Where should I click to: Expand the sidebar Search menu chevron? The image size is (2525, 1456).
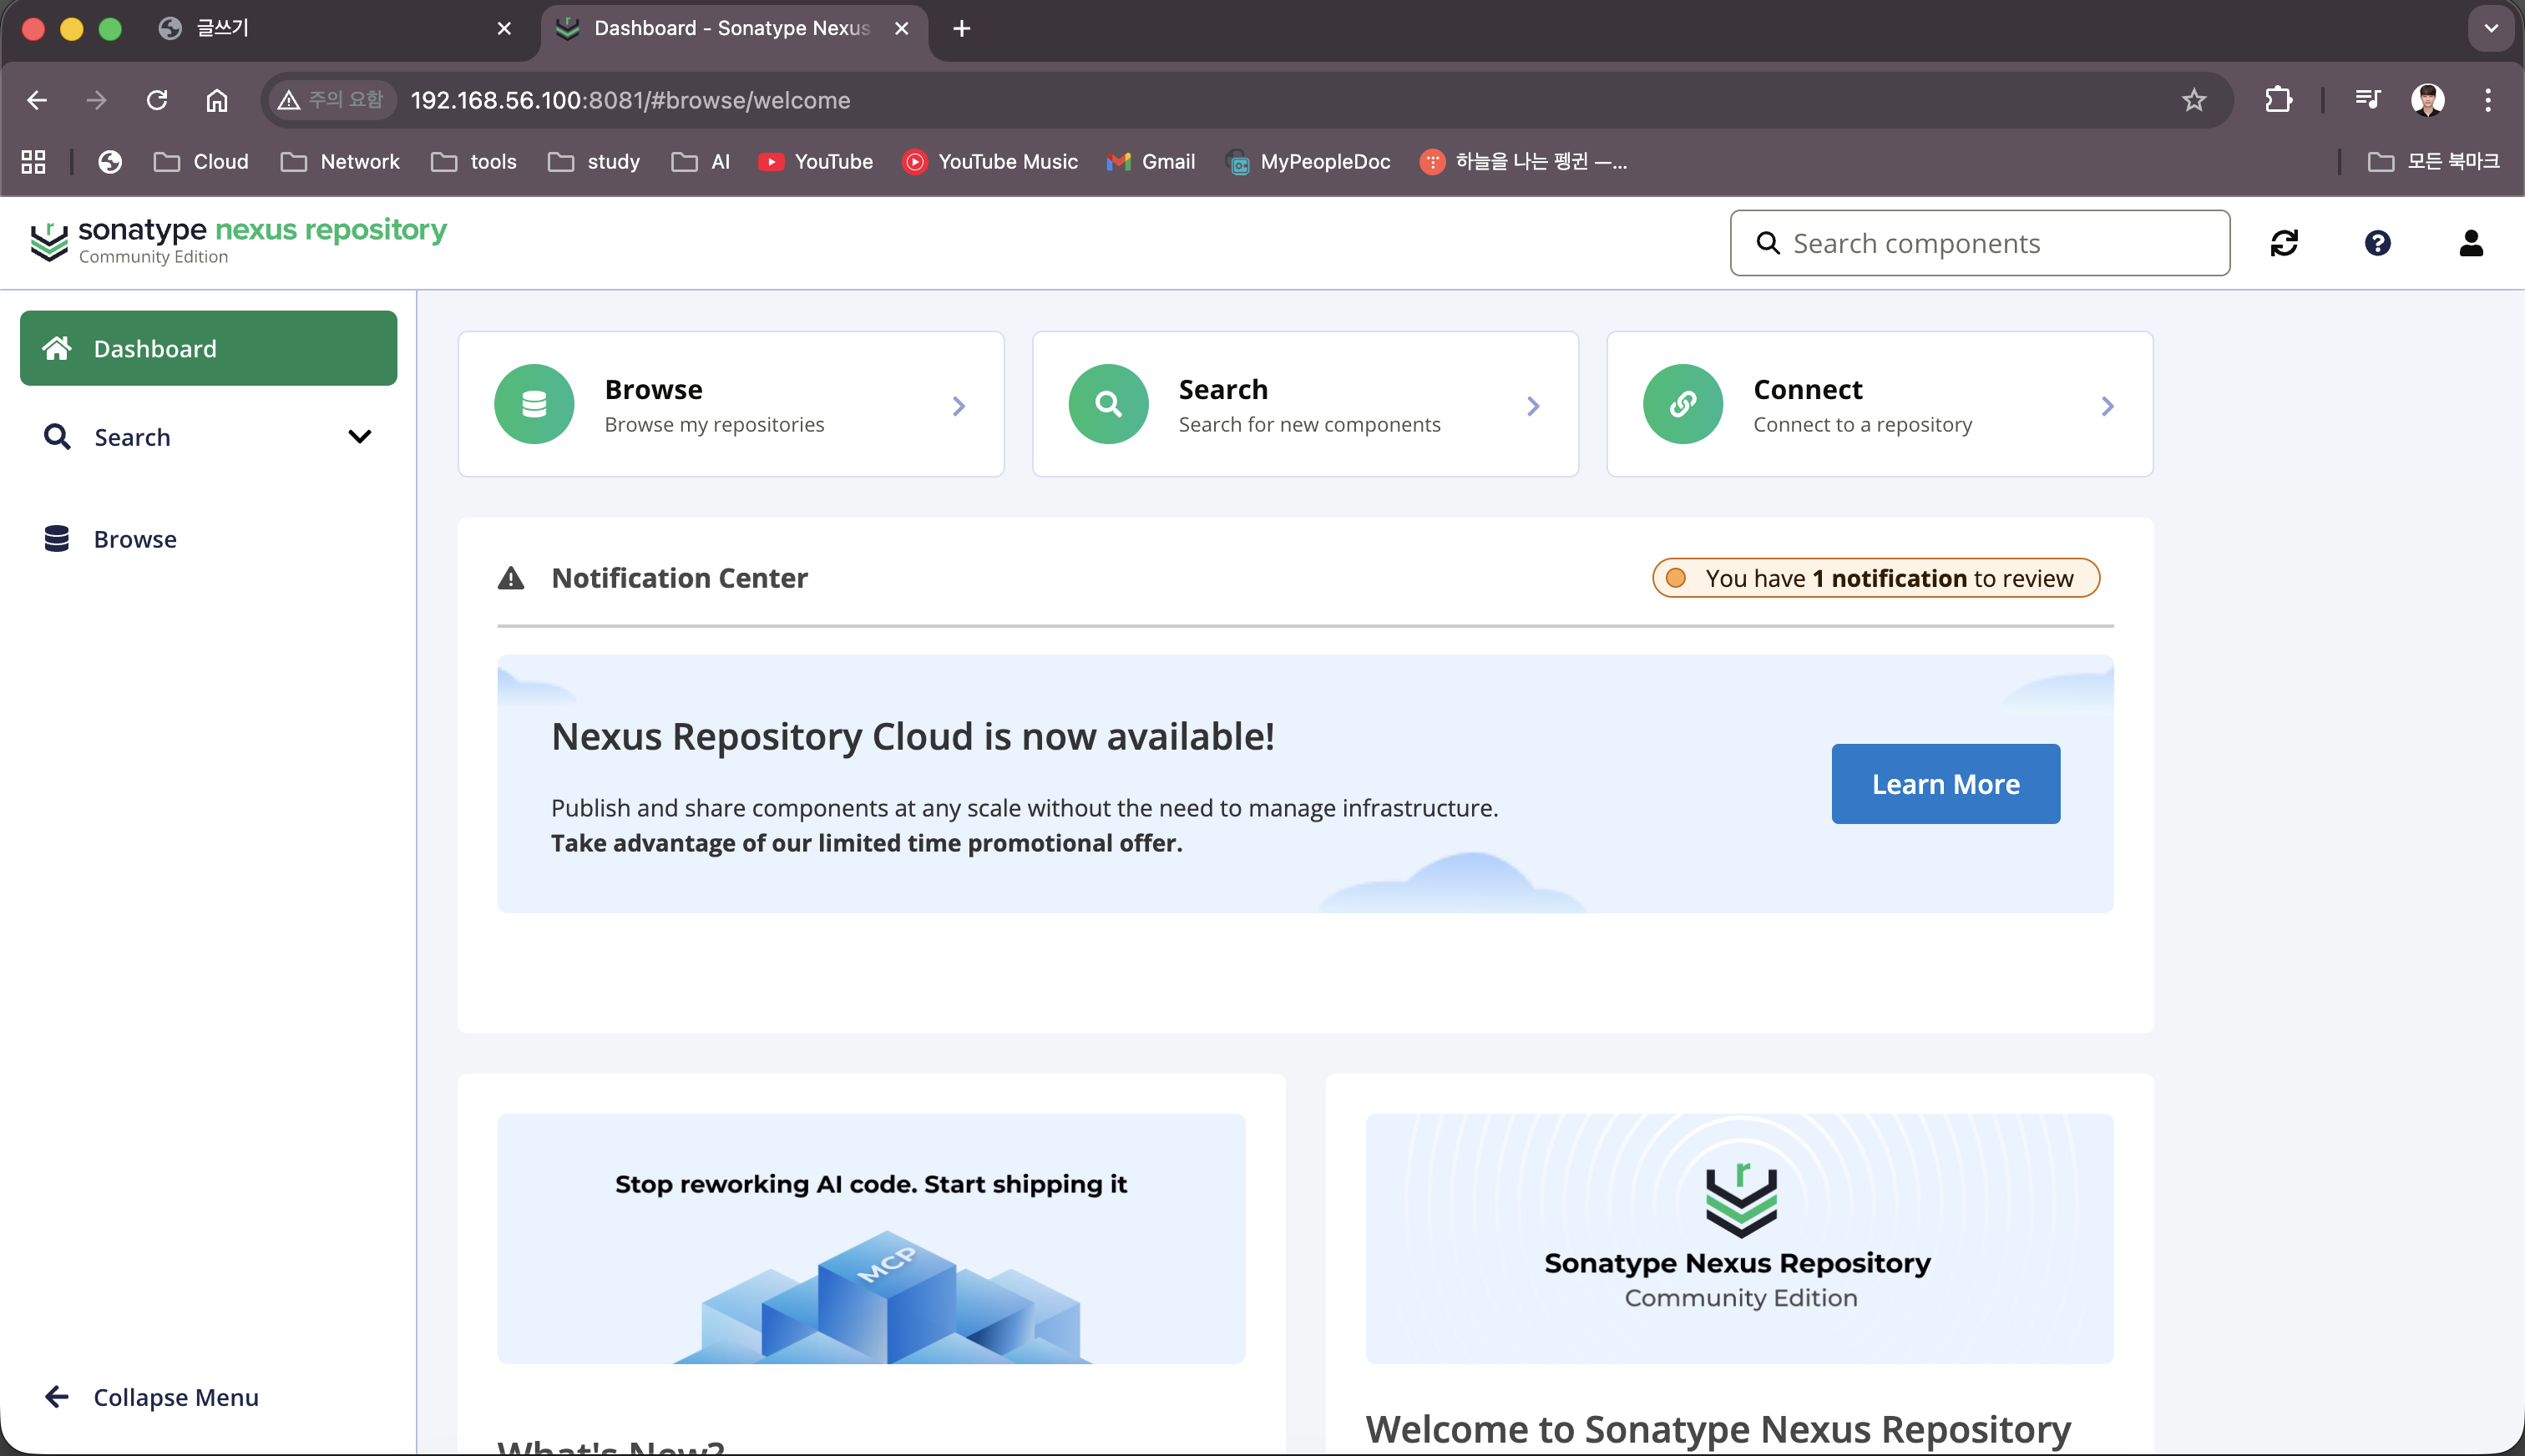coord(360,436)
